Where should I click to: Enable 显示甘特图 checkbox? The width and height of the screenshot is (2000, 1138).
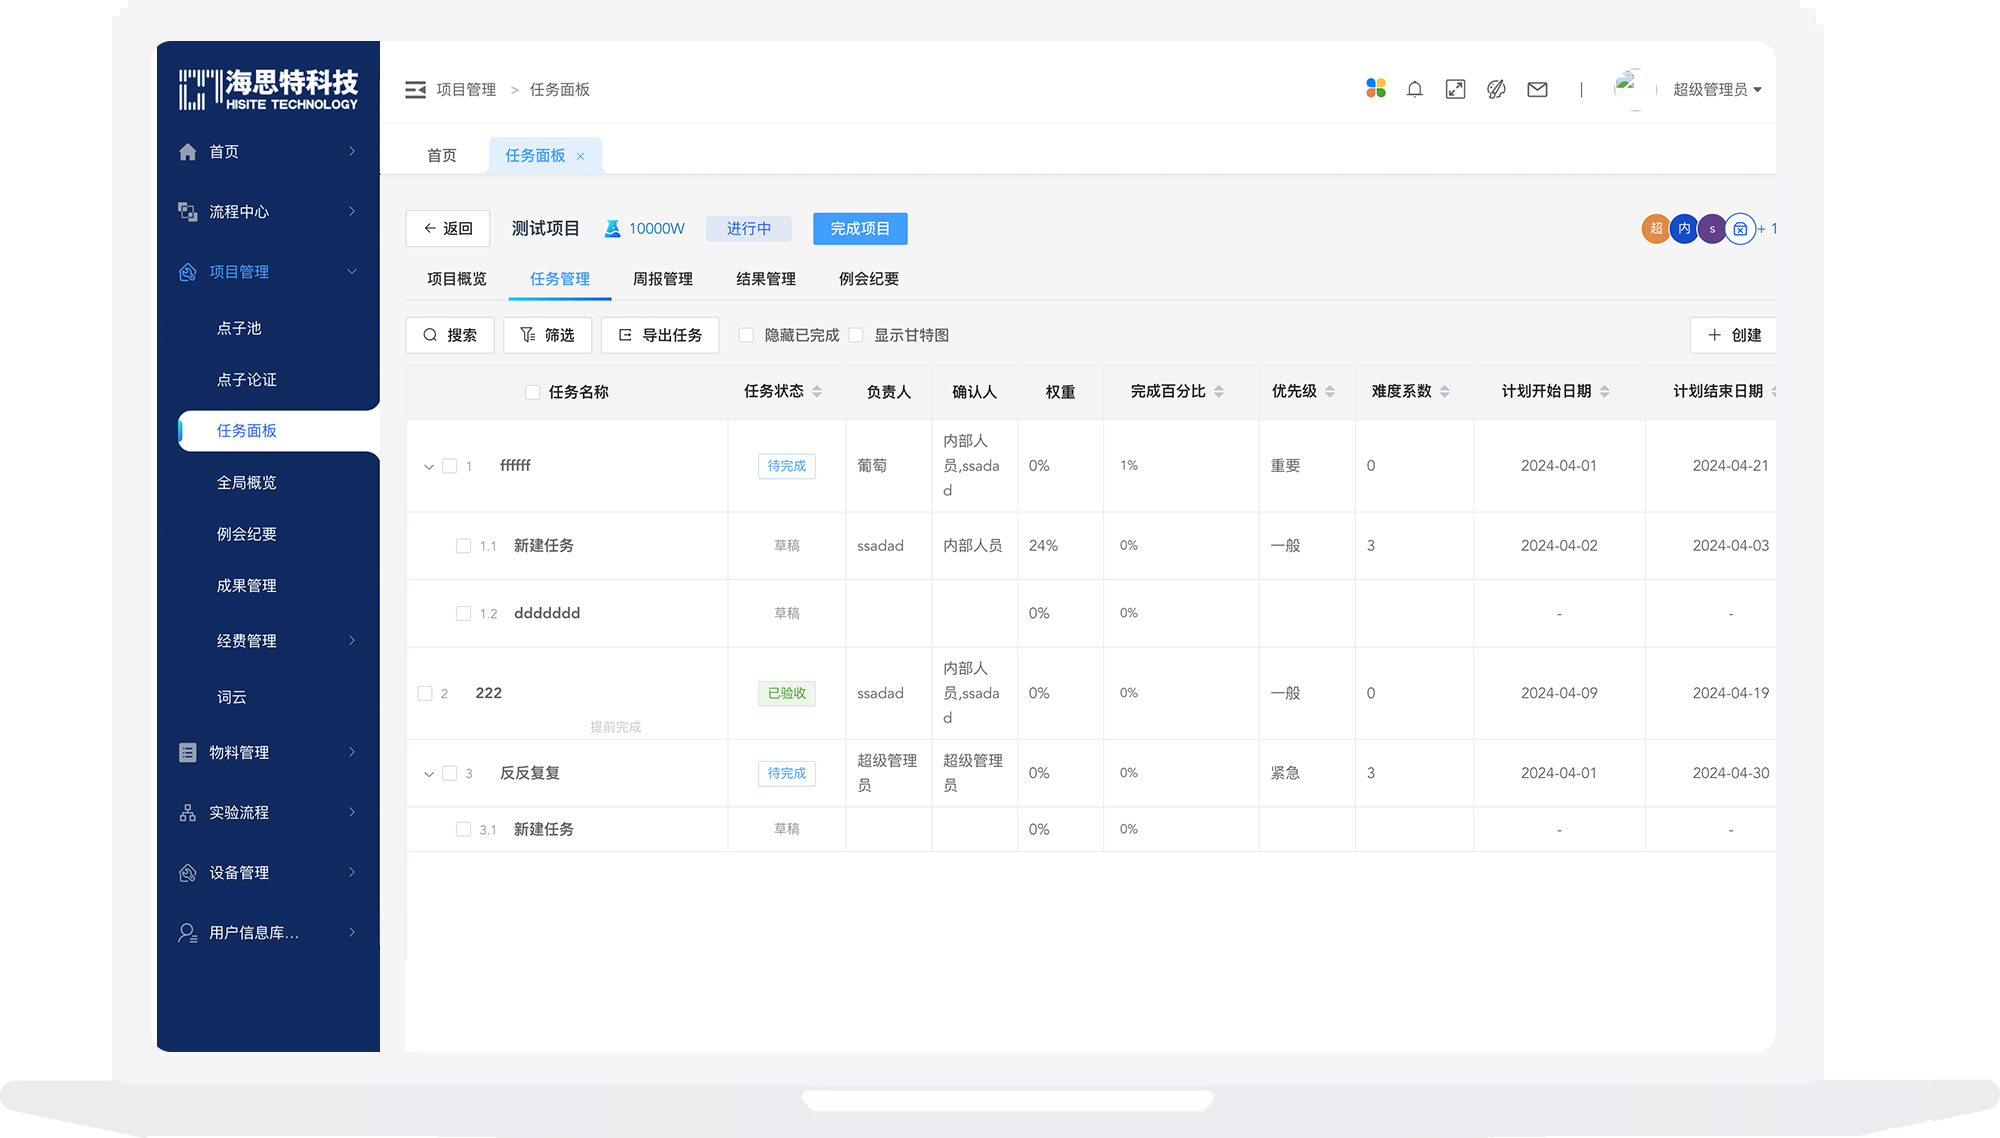click(856, 335)
